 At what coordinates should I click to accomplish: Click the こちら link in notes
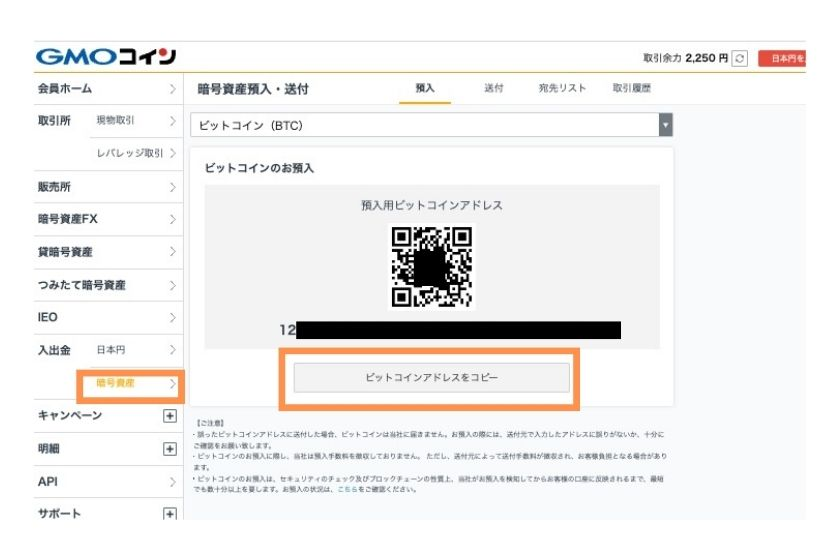point(347,489)
